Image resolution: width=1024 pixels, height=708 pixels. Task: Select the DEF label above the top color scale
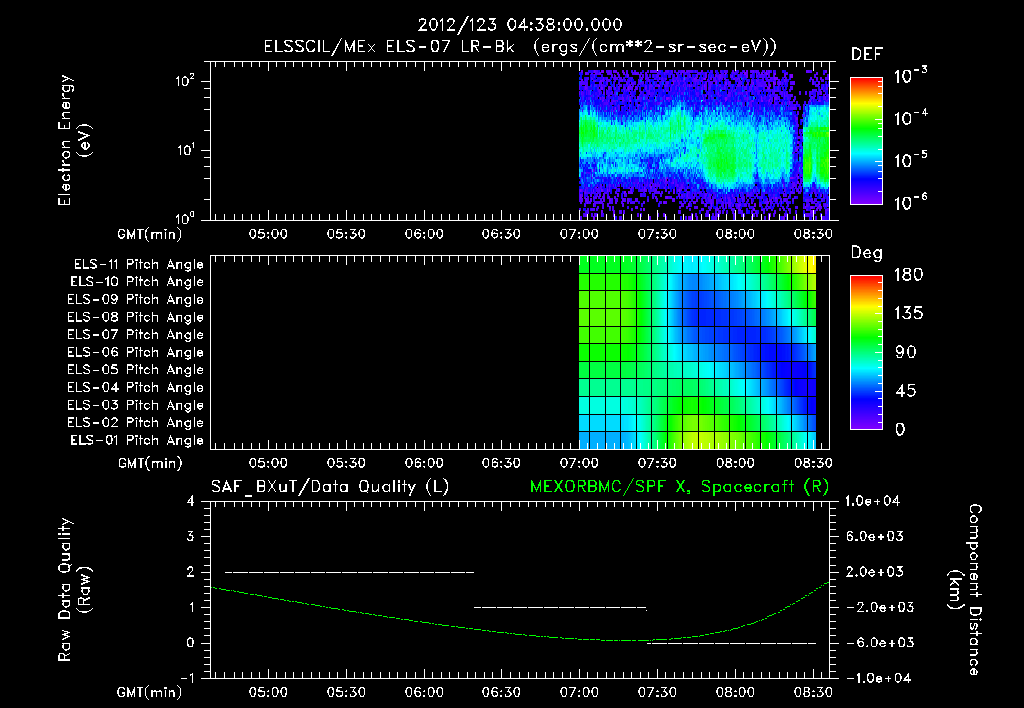[867, 55]
